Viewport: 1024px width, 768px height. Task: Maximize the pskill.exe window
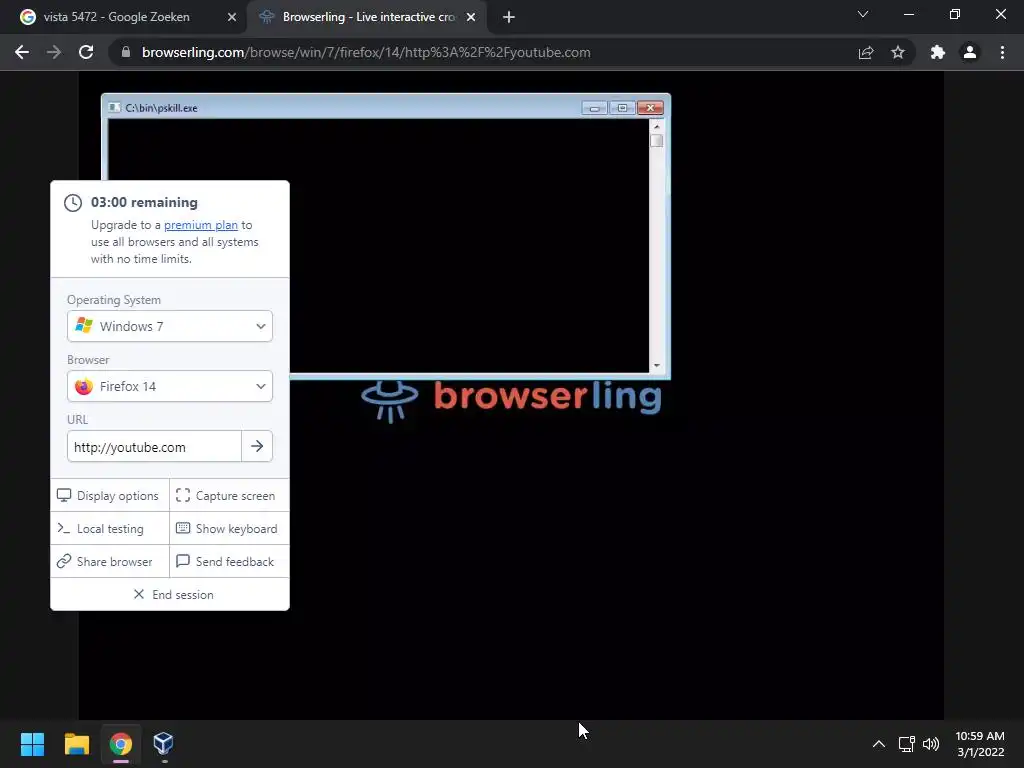pyautogui.click(x=622, y=108)
